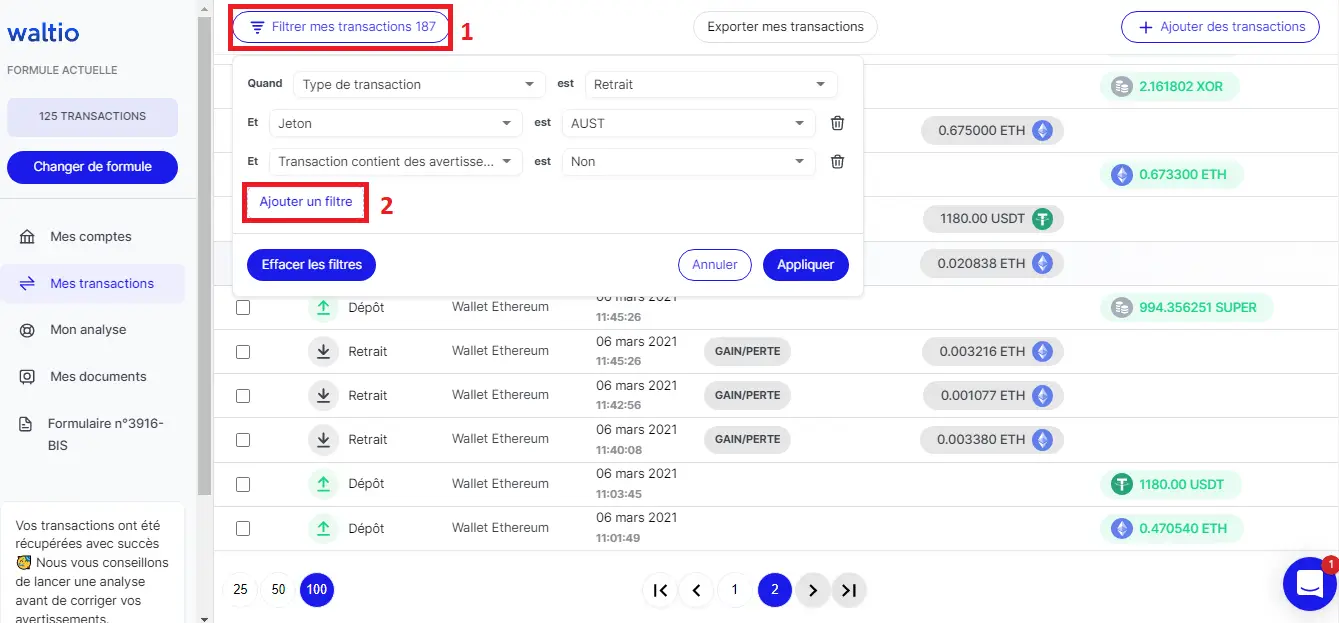
Task: Navigate to Mes comptes
Action: pyautogui.click(x=90, y=237)
